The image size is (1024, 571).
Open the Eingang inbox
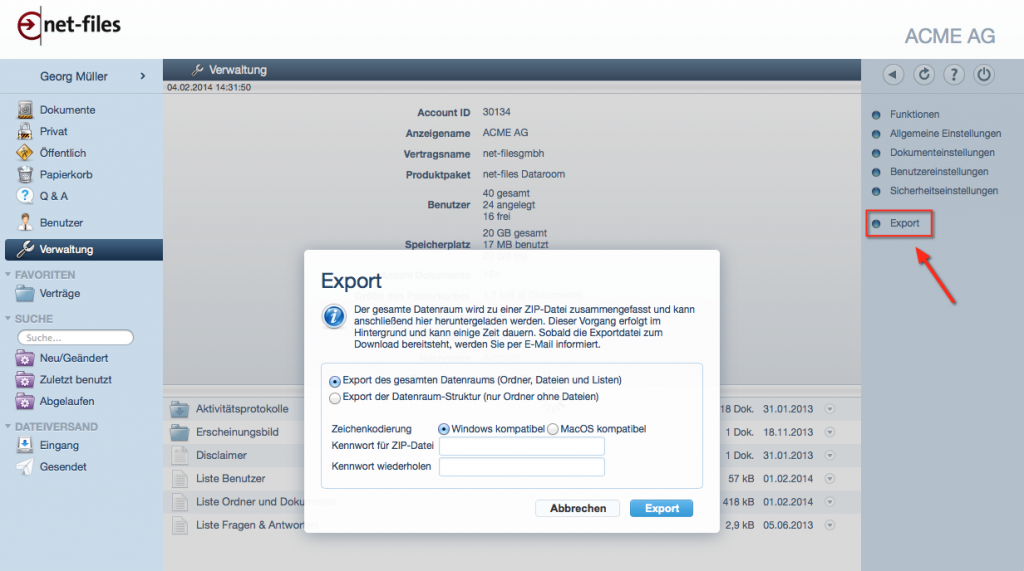pos(59,445)
